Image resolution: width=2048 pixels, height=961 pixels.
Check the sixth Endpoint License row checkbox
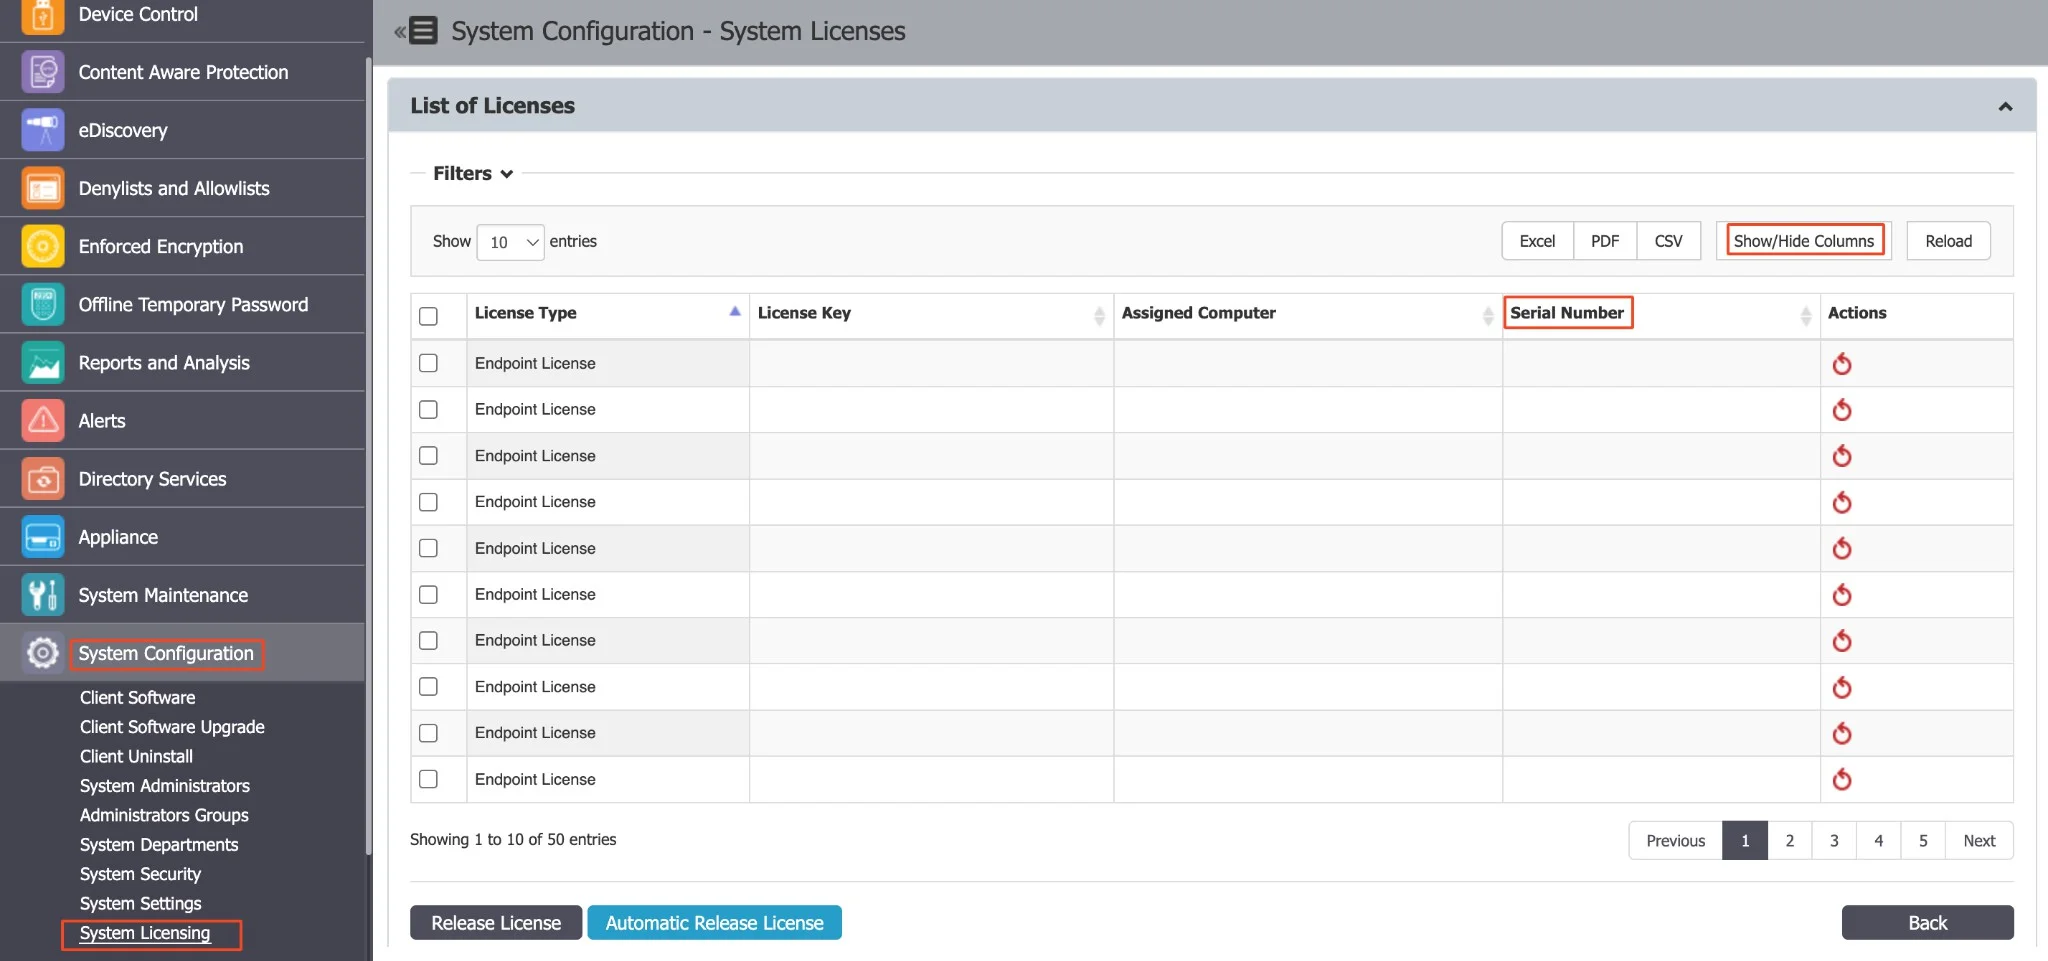point(428,594)
